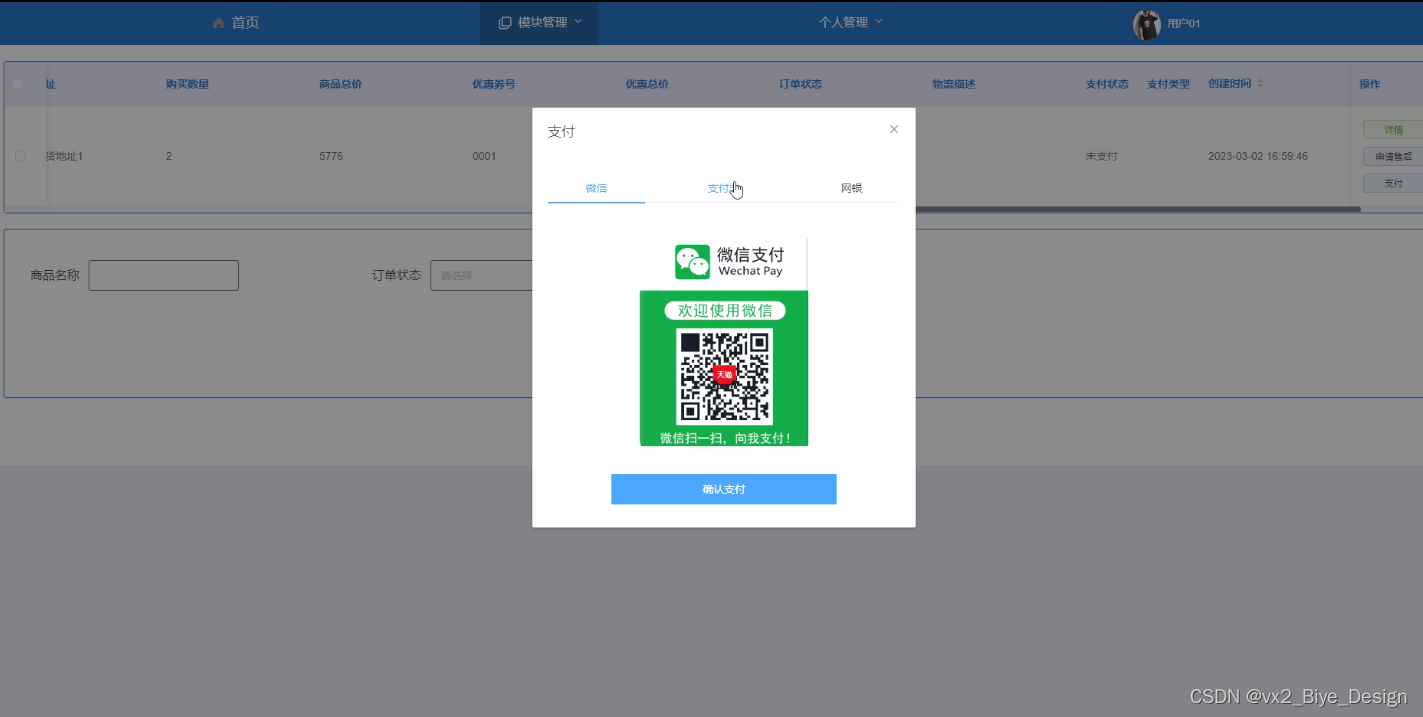Click the user avatar picture
This screenshot has width=1423, height=717.
pos(1146,24)
